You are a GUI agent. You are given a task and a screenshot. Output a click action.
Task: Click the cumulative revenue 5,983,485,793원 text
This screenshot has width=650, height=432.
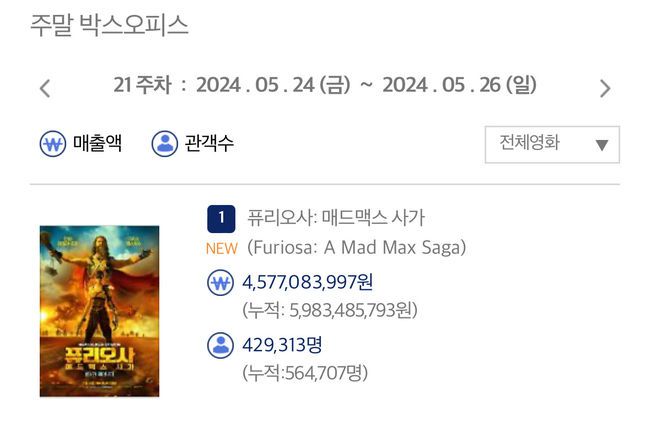coord(330,310)
